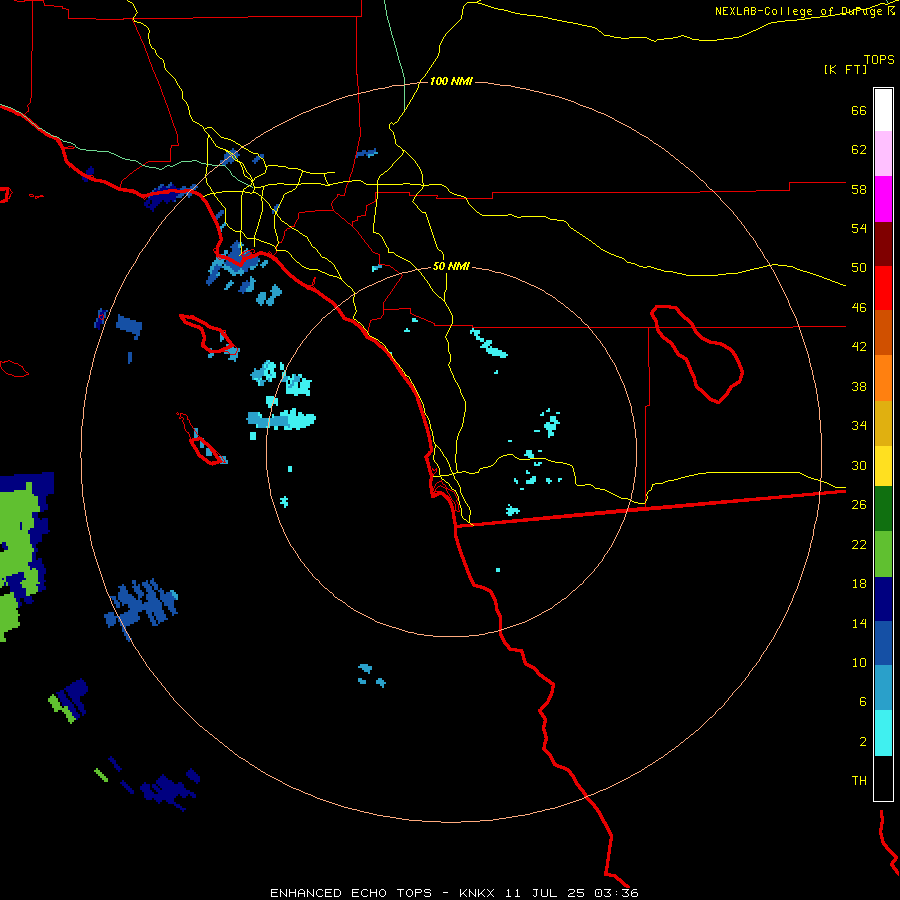The height and width of the screenshot is (900, 900).
Task: Click the light green legend swatch
Action: point(883,554)
